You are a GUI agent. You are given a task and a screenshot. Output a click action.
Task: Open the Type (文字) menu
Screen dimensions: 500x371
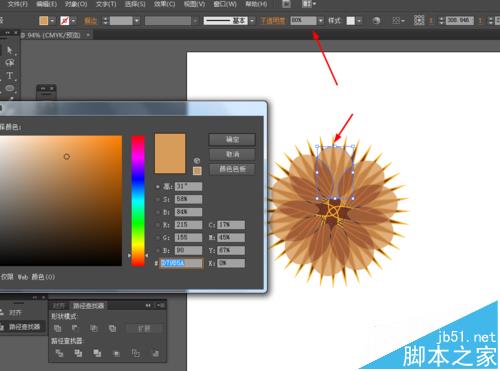[106, 4]
